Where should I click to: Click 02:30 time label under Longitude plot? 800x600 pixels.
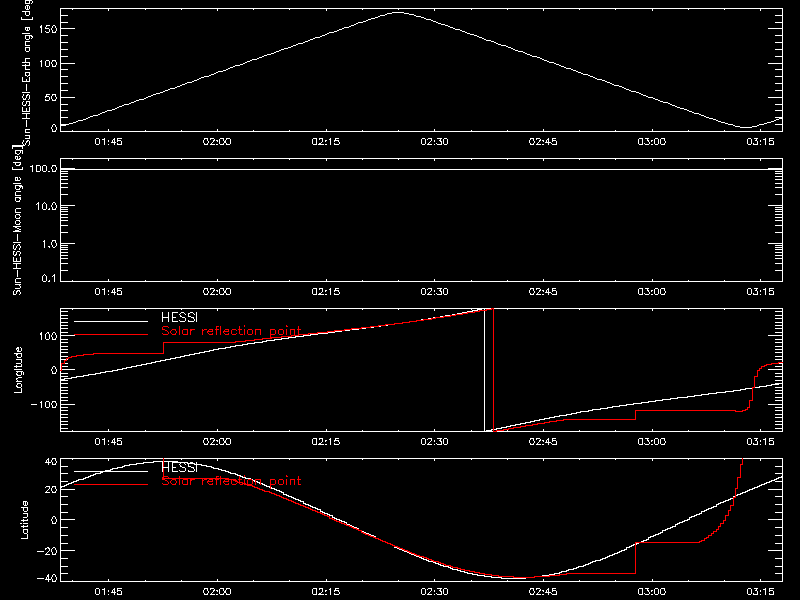(434, 442)
